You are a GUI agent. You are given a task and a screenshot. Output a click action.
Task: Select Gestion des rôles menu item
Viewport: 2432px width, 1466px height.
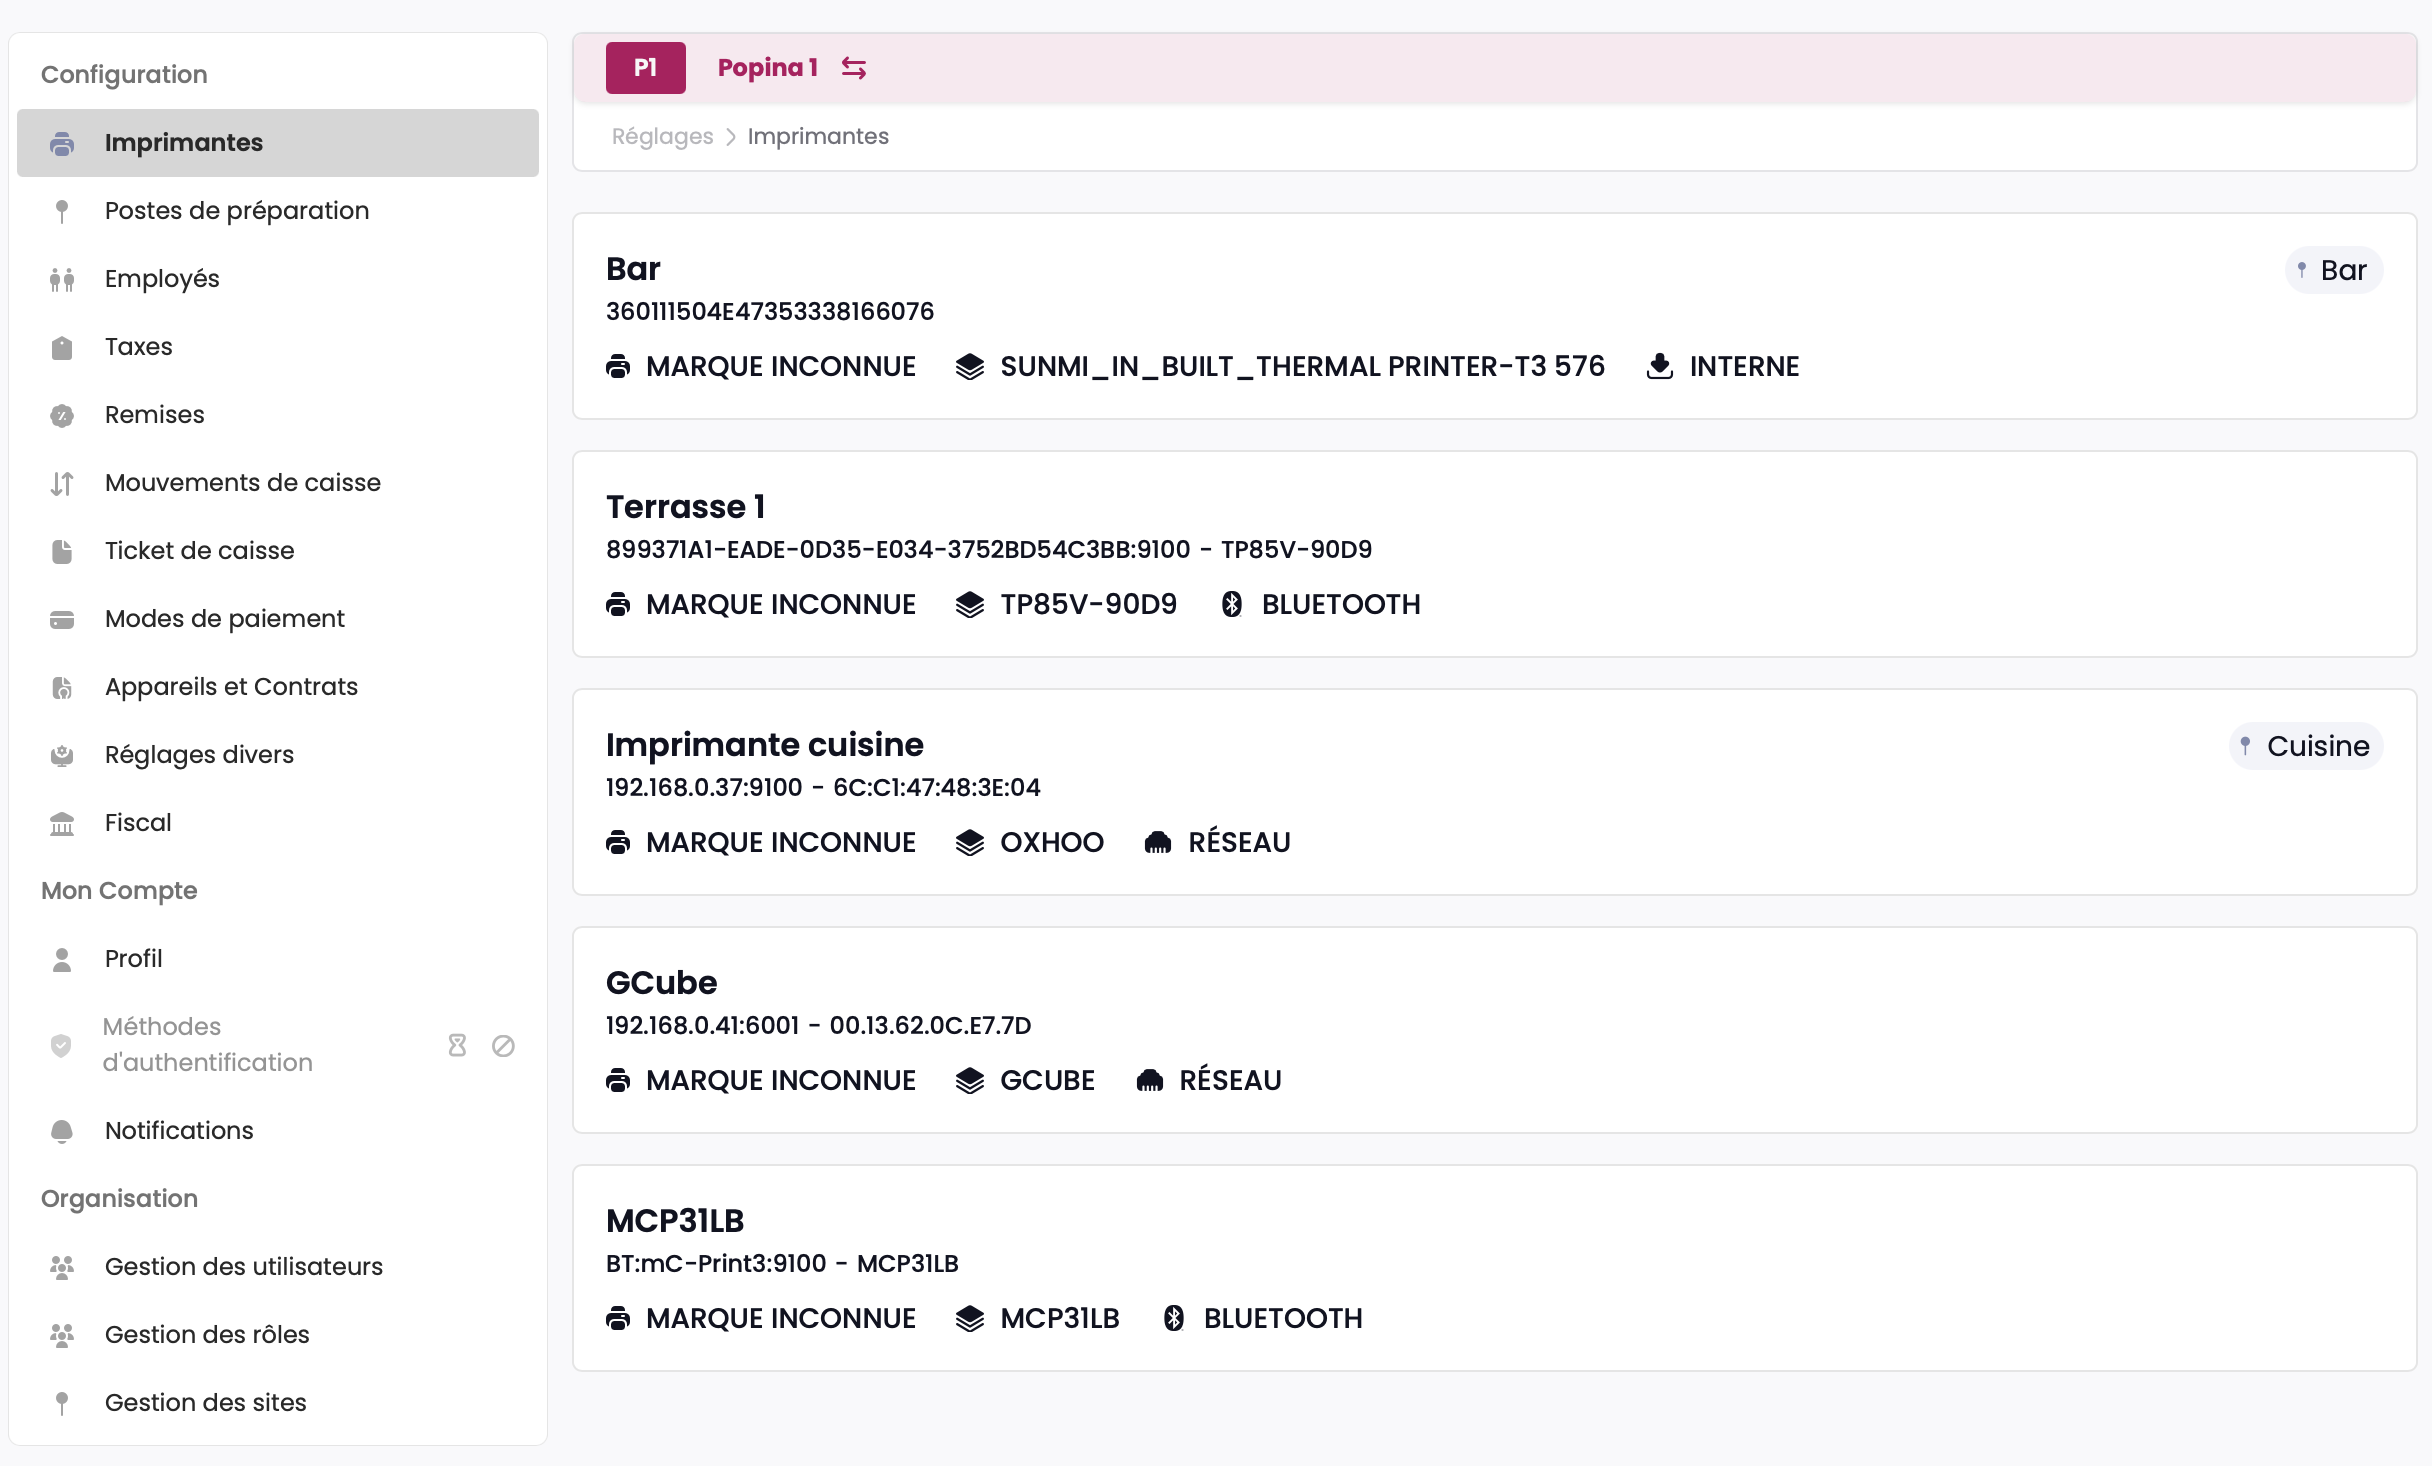(207, 1334)
